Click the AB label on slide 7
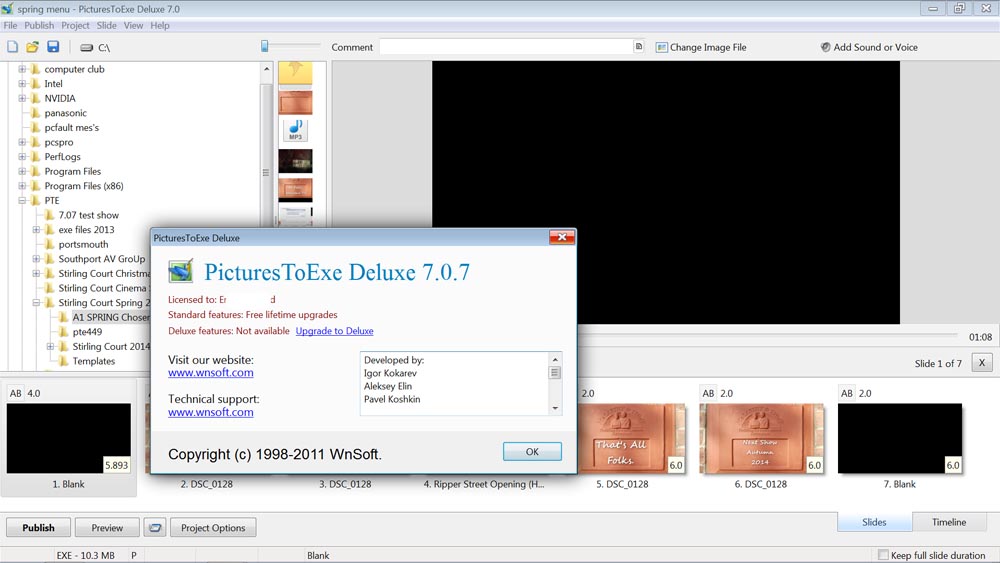This screenshot has width=1000, height=563. [x=846, y=393]
